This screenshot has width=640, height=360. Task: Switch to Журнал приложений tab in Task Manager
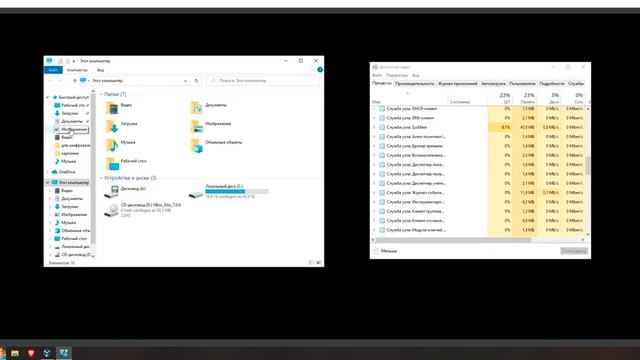(x=458, y=84)
